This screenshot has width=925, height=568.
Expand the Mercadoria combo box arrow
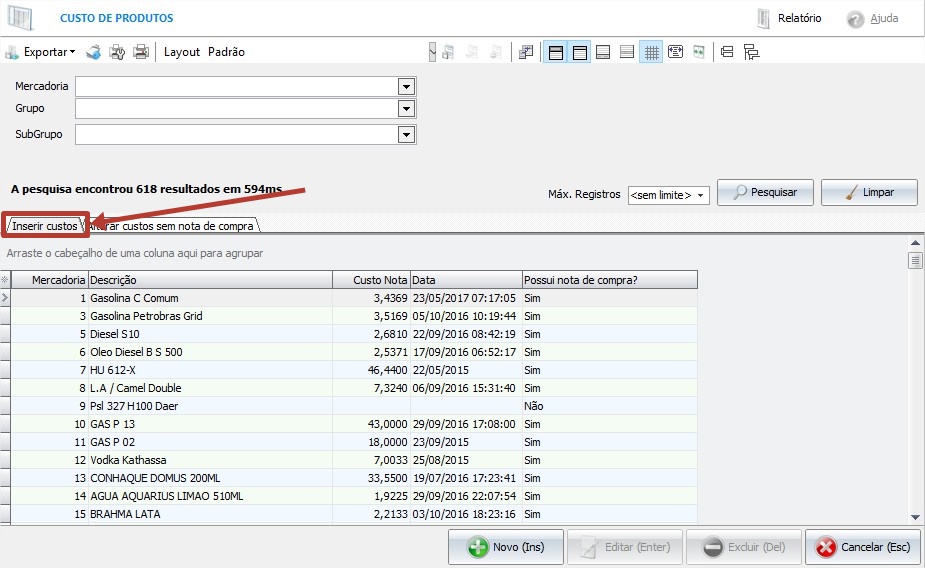[x=406, y=87]
